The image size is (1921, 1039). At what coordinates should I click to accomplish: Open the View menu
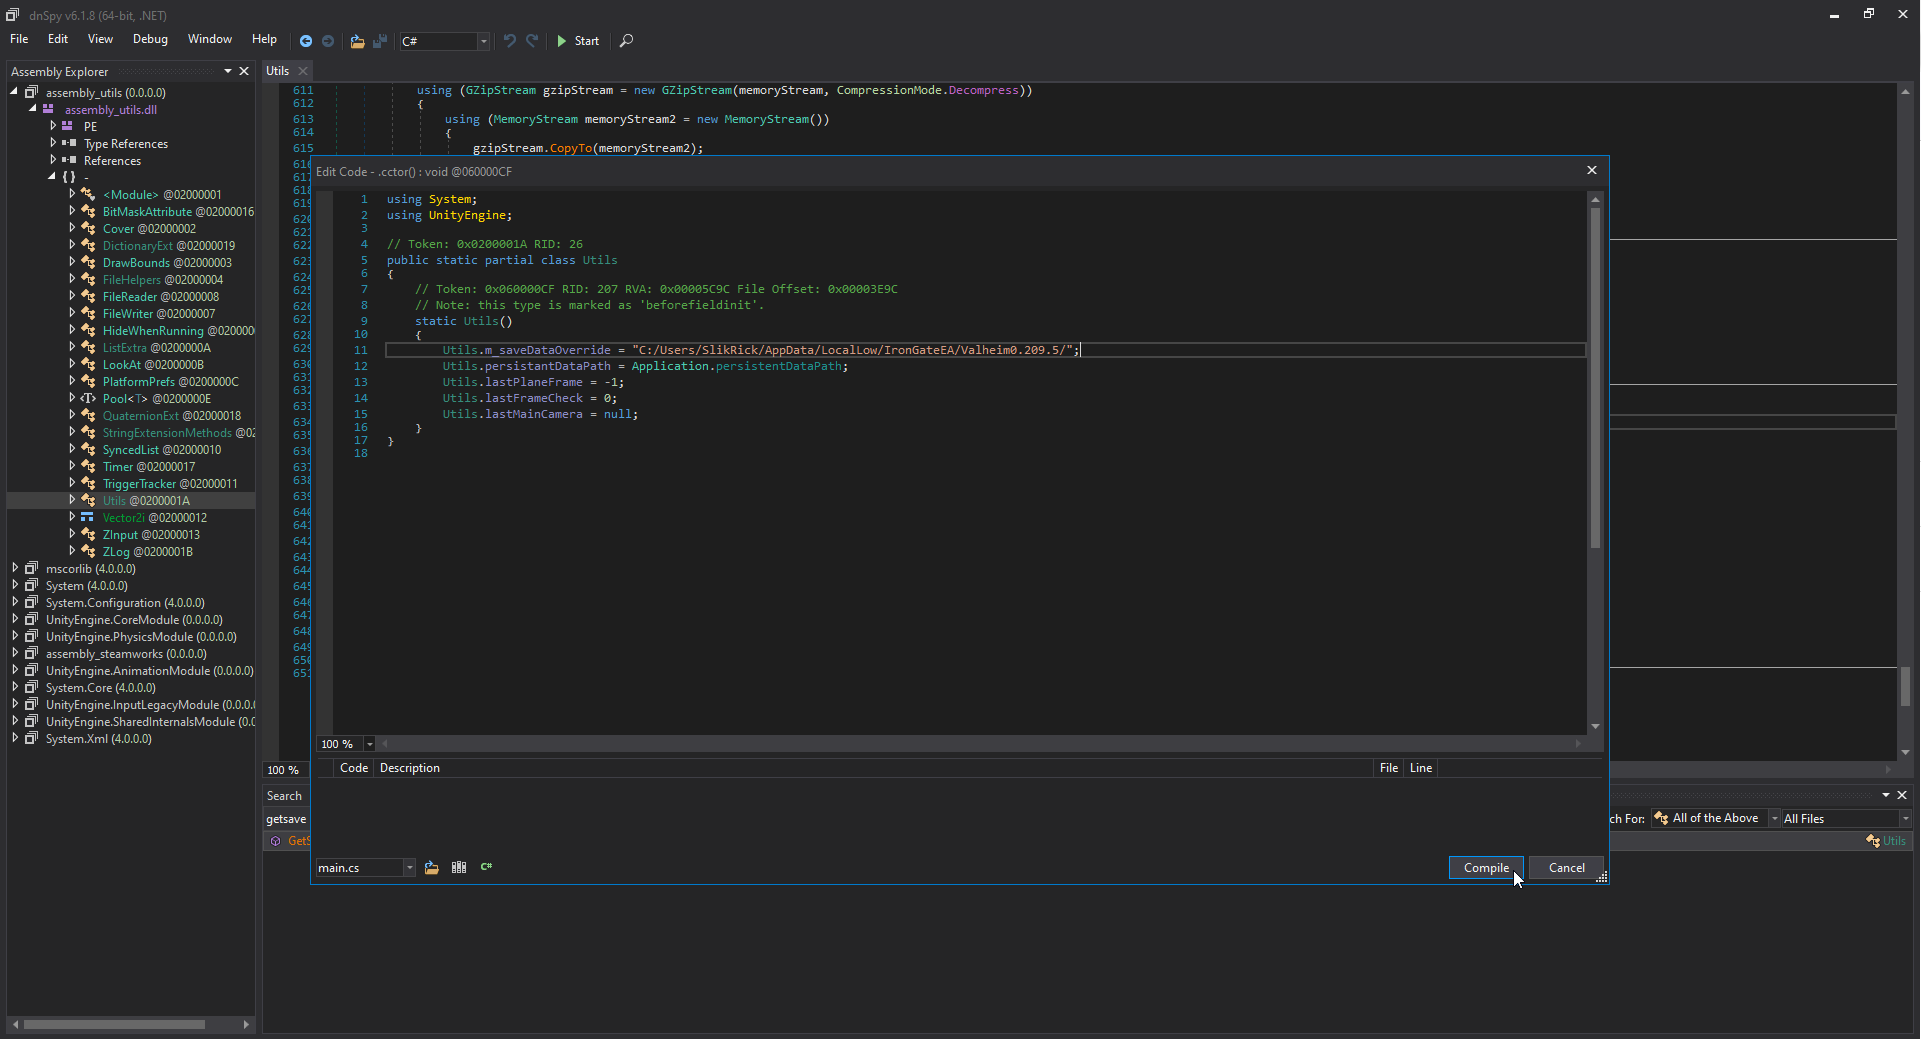coord(100,39)
